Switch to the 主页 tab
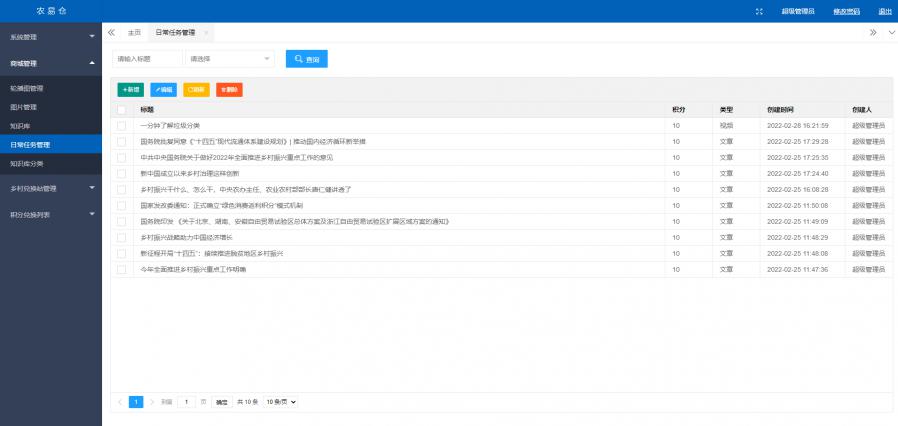Viewport: 898px width, 426px height. click(134, 33)
